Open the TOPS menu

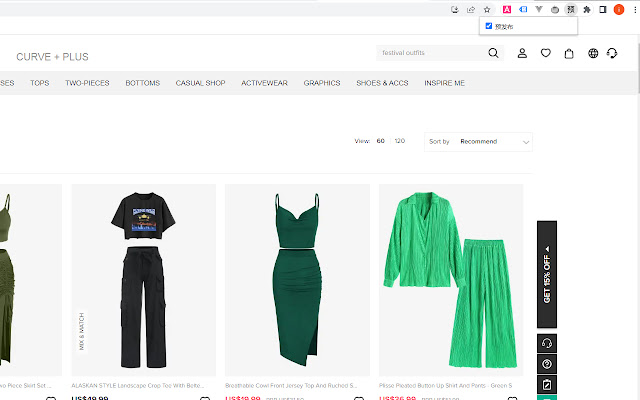40,83
